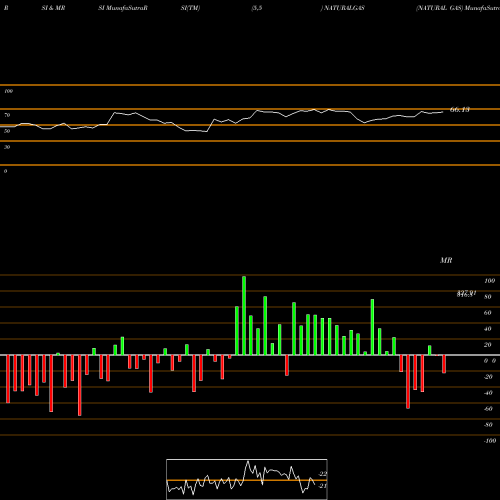Click the 'SI & MR' header text
This screenshot has width=500, height=500.
[53, 8]
